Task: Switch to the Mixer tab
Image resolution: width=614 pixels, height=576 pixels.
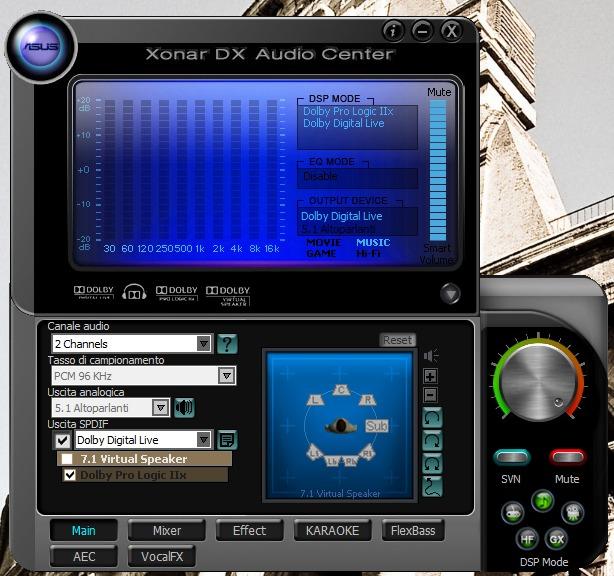Action: click(167, 531)
